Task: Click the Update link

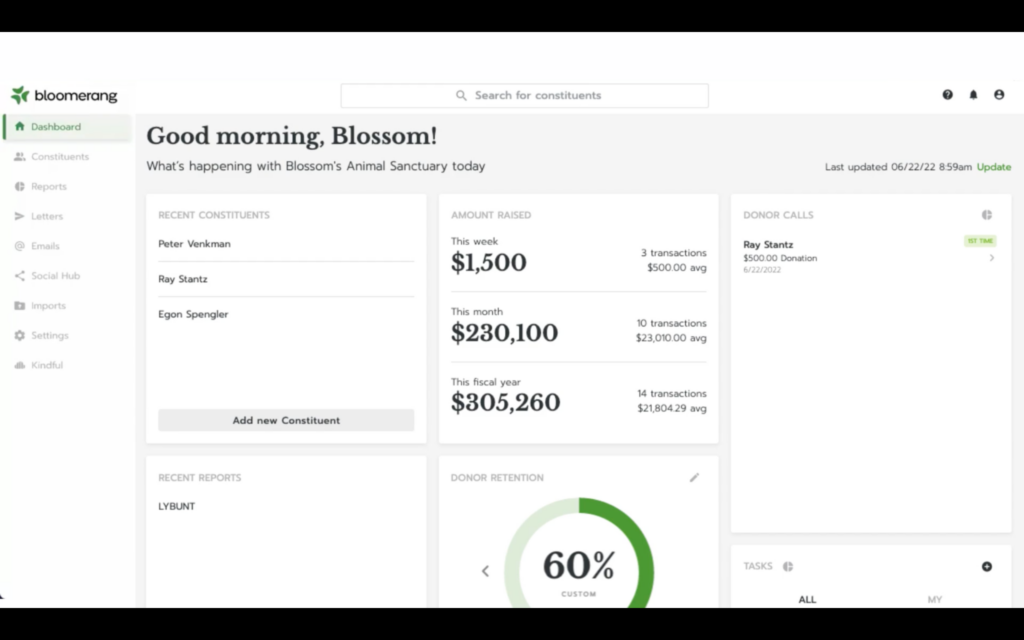Action: click(x=993, y=167)
